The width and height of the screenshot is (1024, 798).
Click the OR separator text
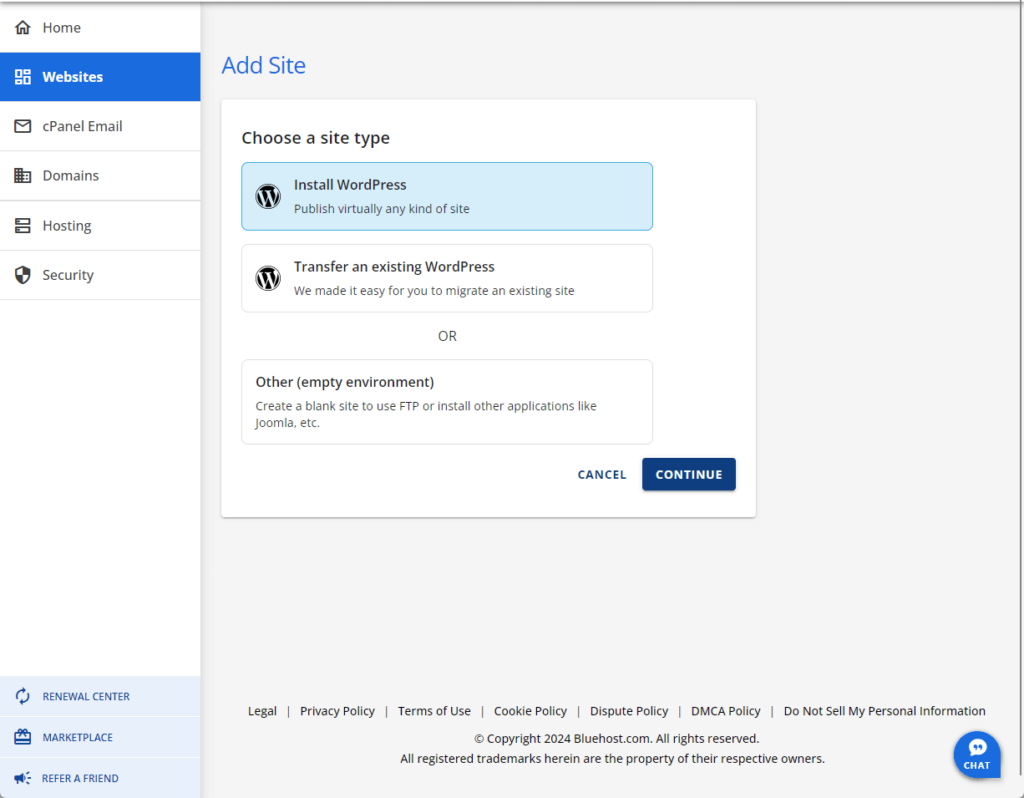click(447, 336)
